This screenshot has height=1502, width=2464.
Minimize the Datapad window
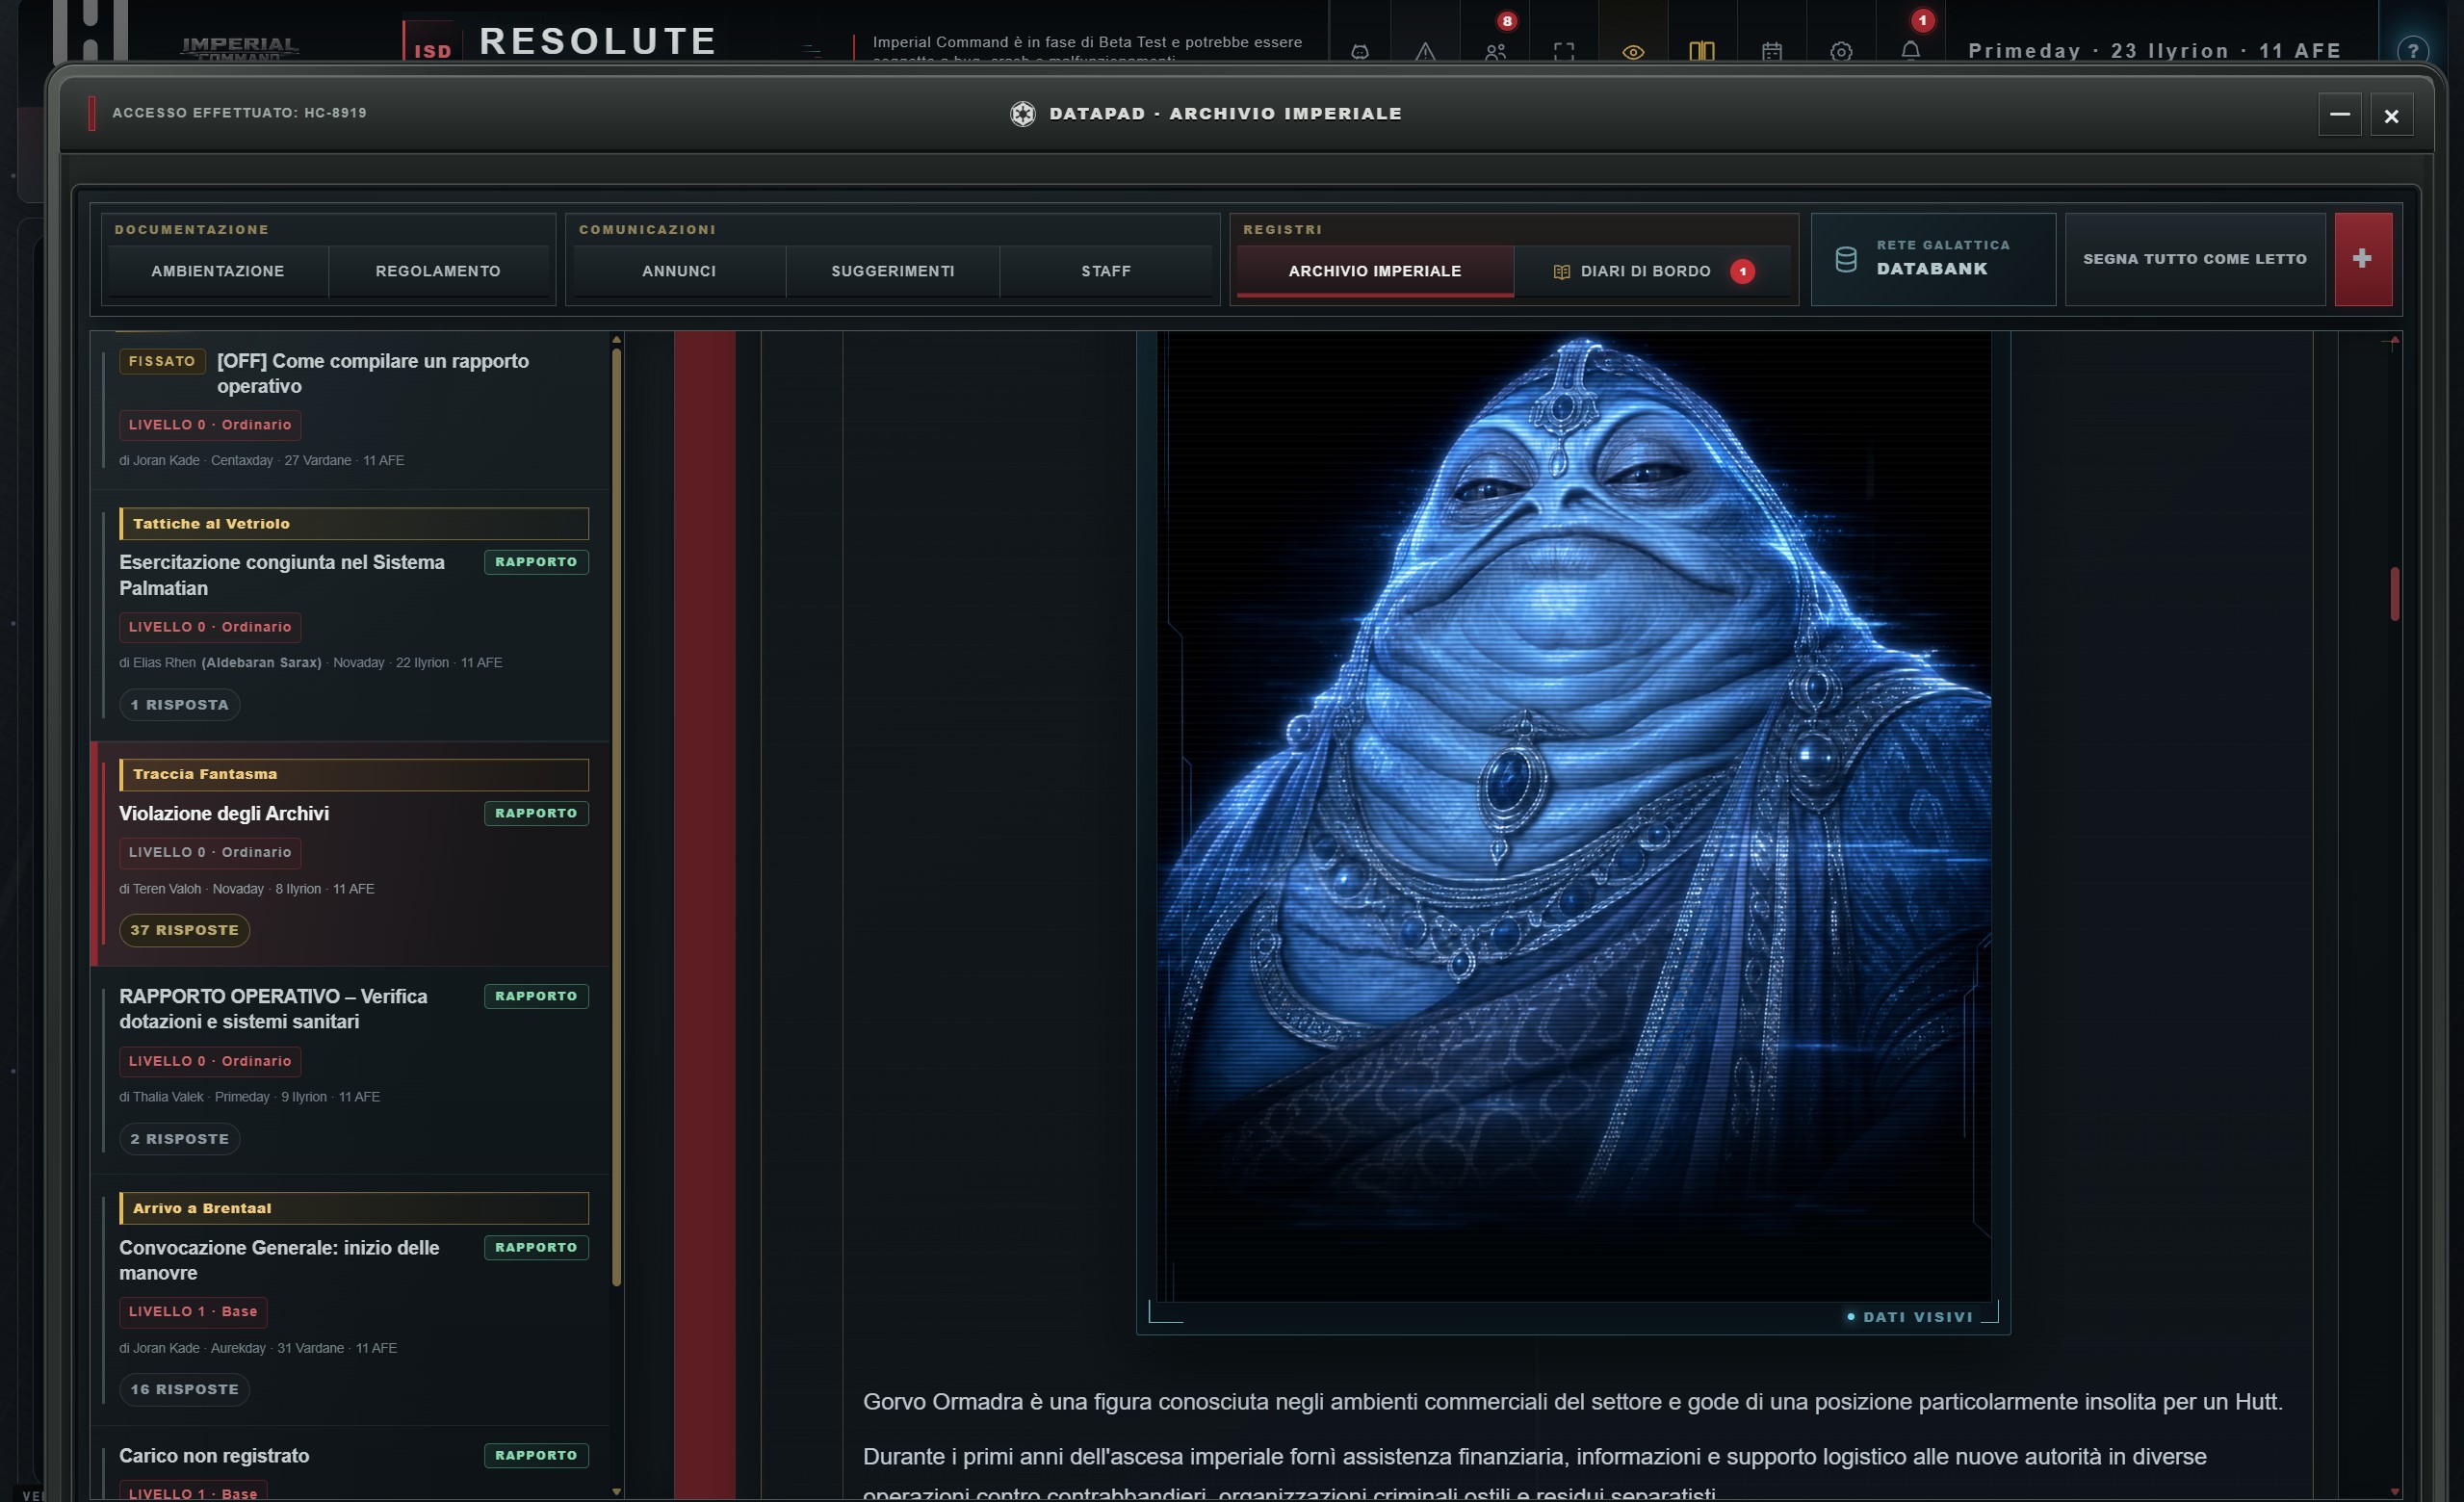(2340, 115)
